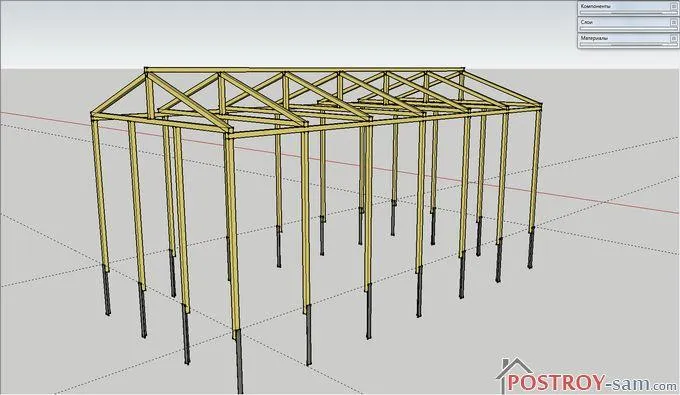
Task: Close the Слои panel with its corner button
Action: (x=675, y=23)
